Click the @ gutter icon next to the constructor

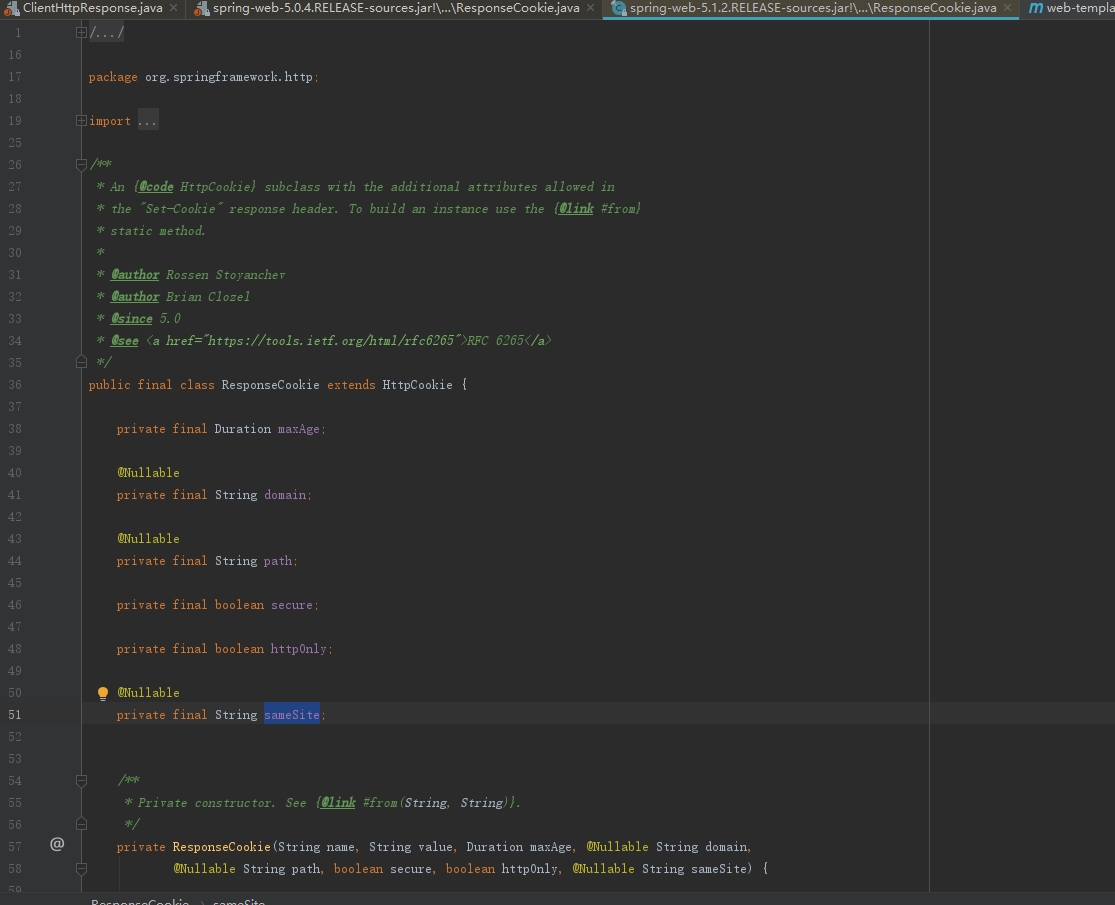(57, 844)
